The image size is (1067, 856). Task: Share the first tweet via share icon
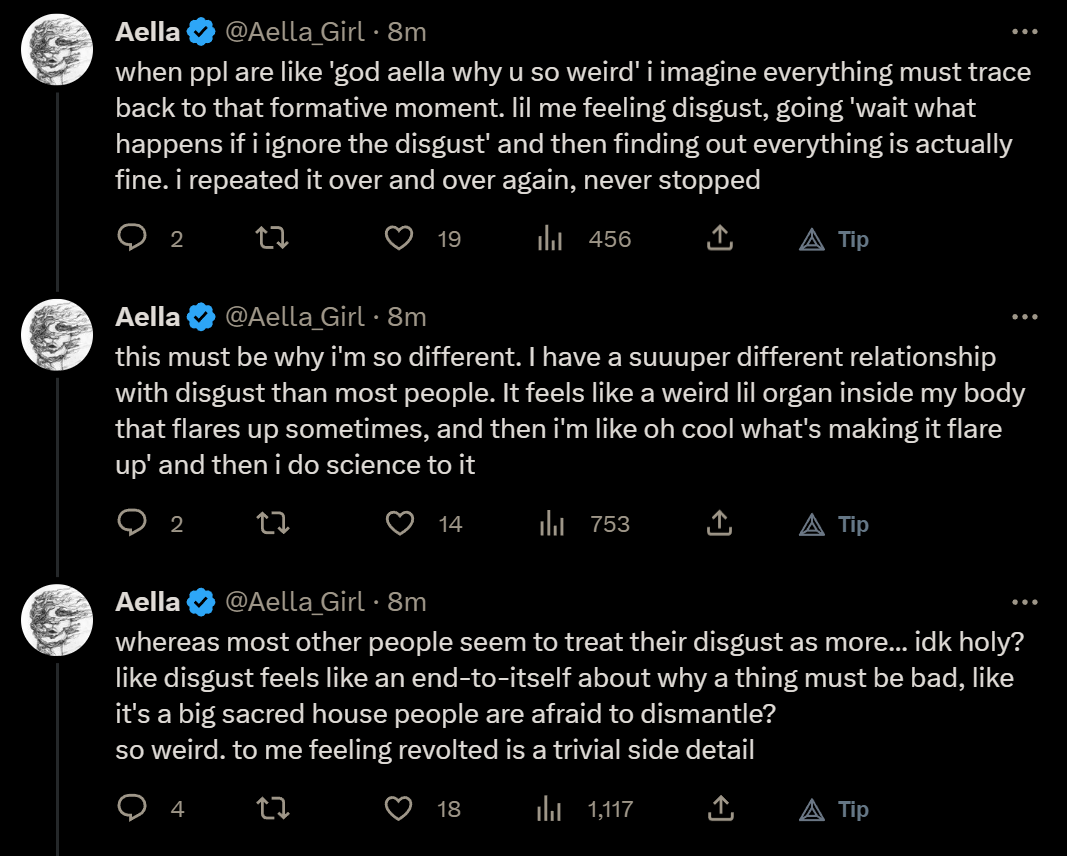[x=719, y=238]
